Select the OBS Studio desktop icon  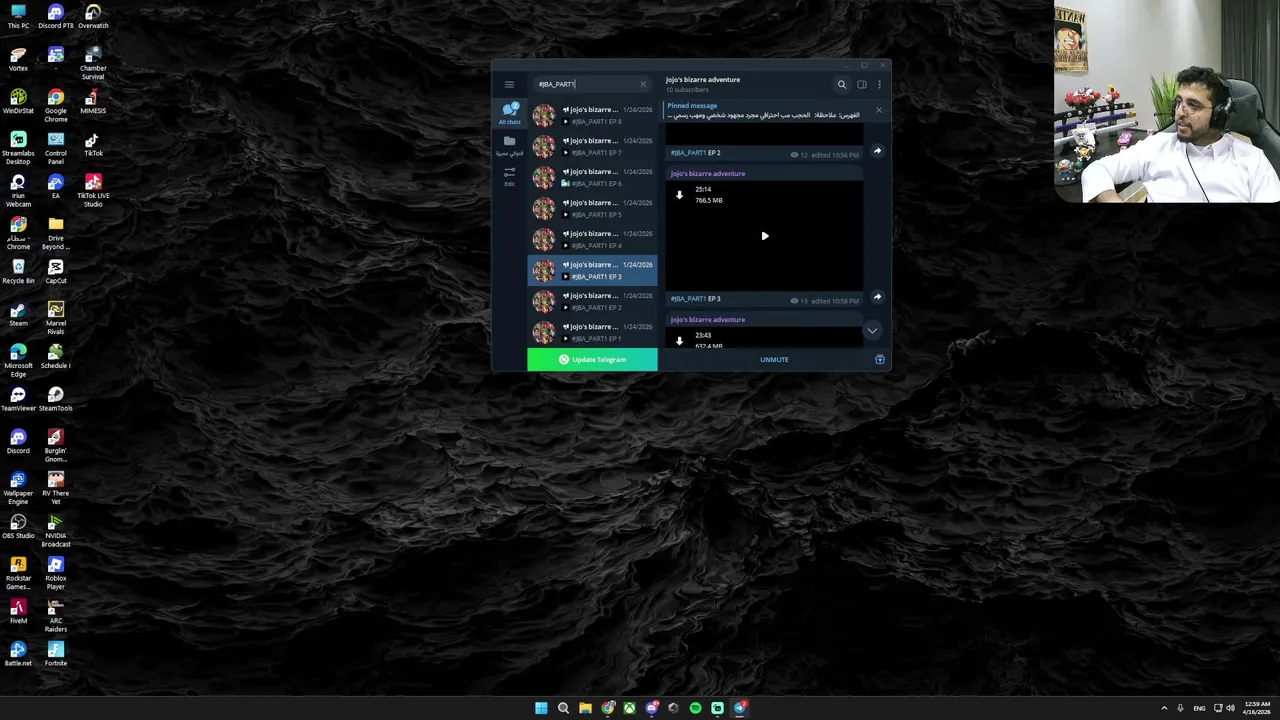(18, 527)
